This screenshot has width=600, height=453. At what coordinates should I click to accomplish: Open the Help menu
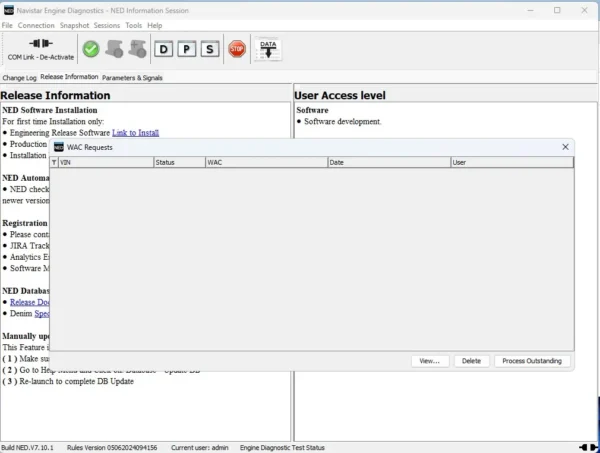coord(155,25)
